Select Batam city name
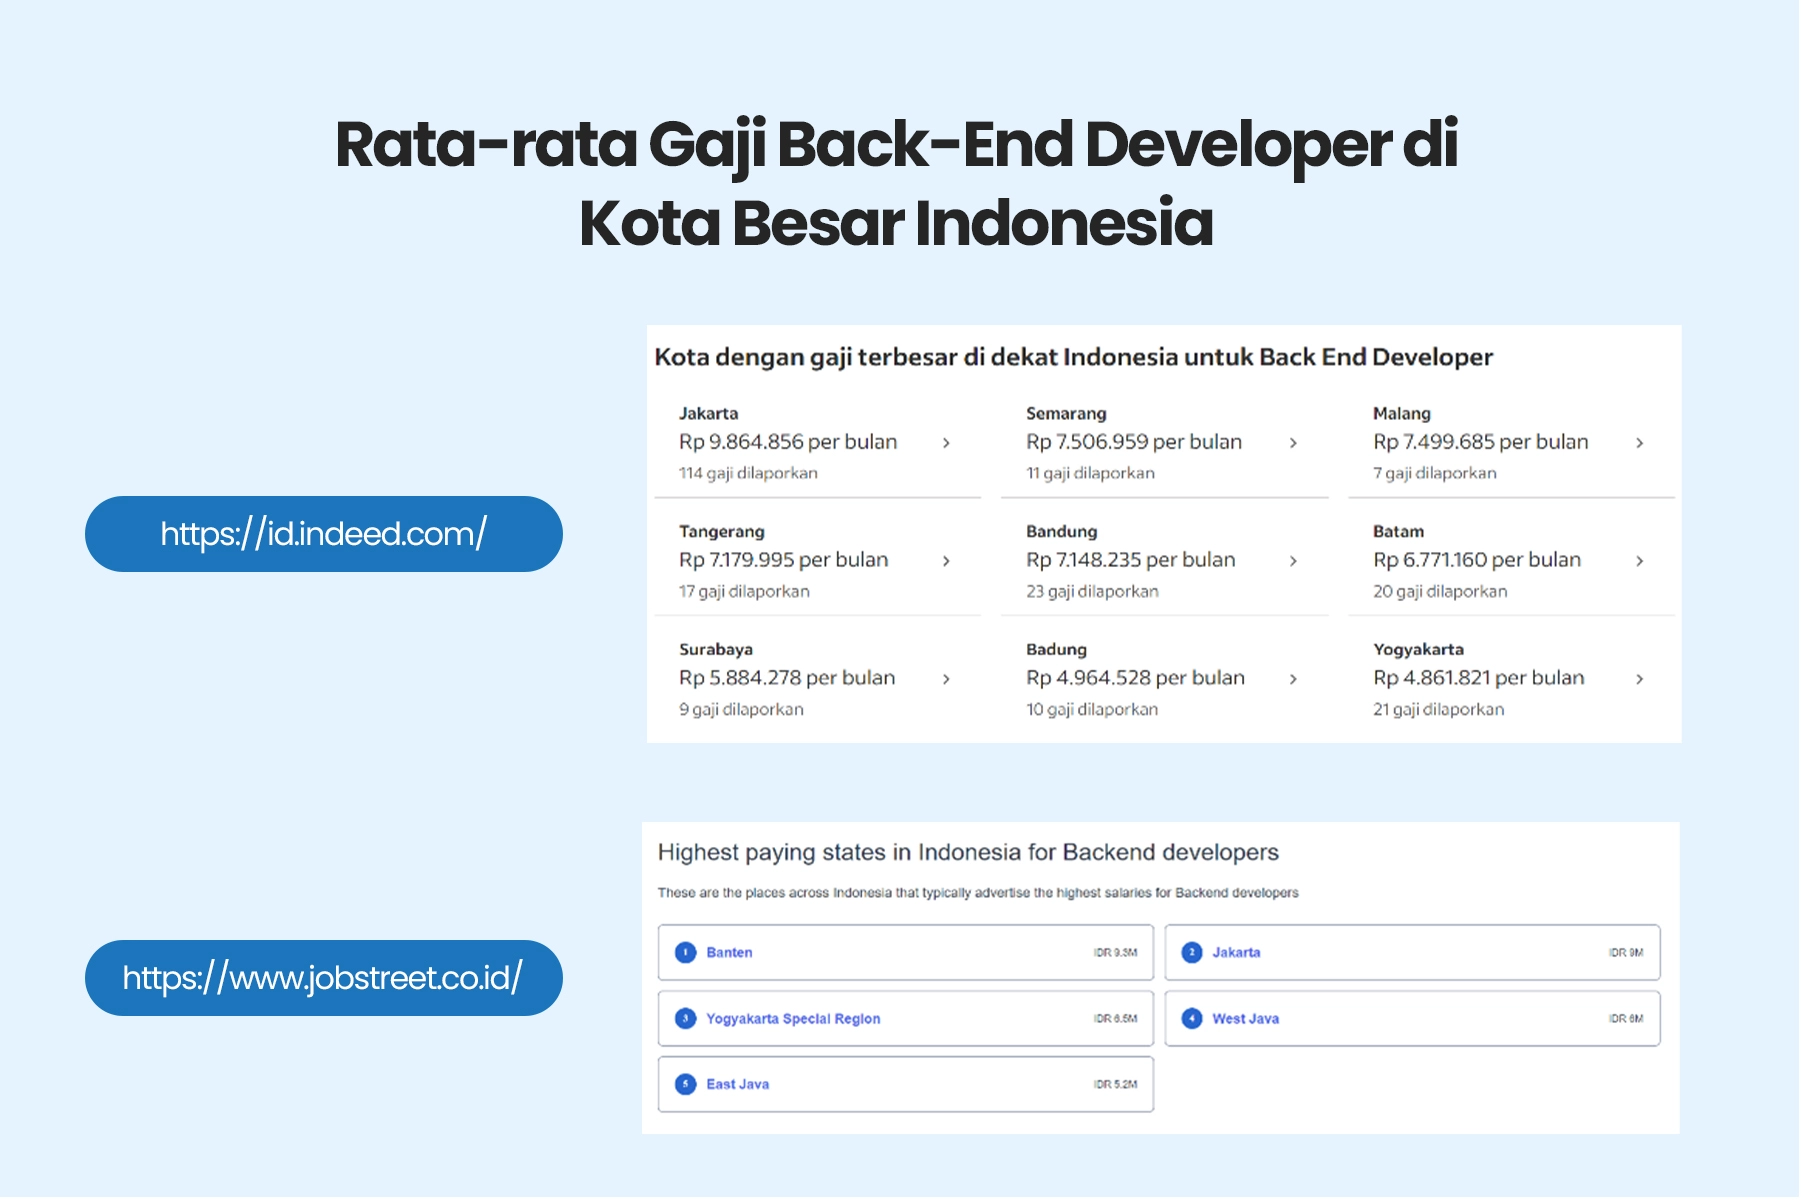This screenshot has height=1200, width=1802. 1398,531
